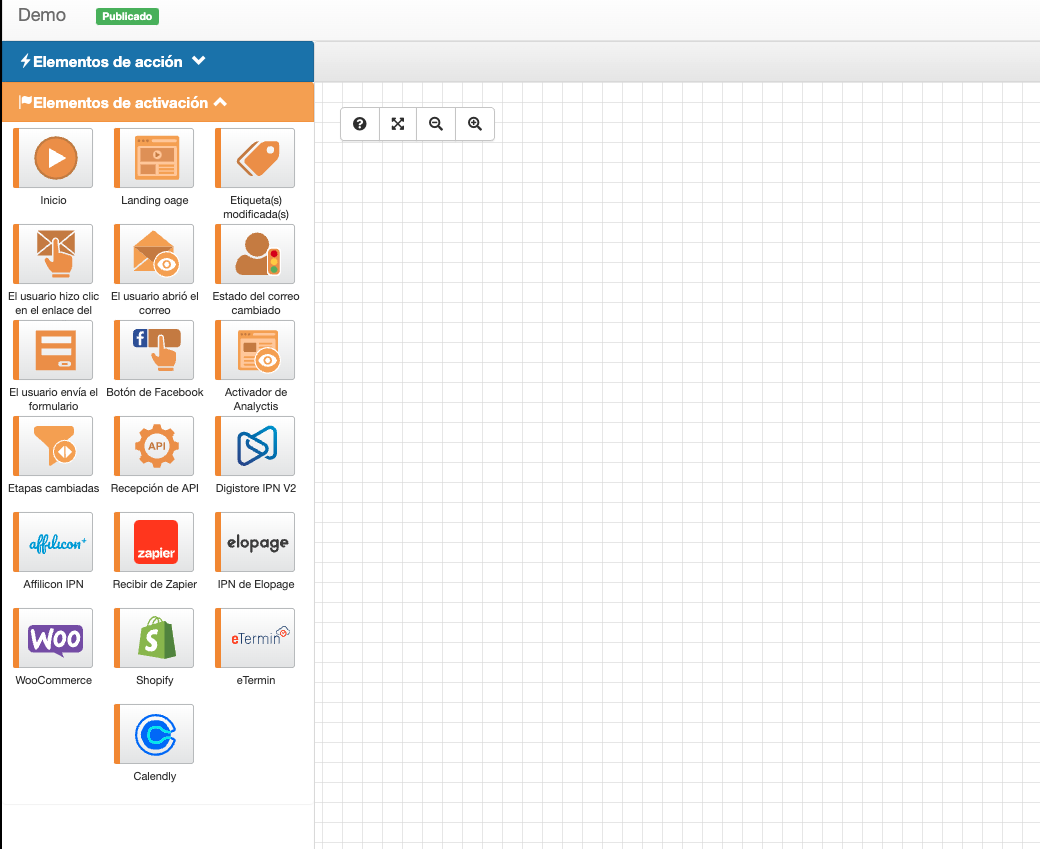Zoom out of the canvas
This screenshot has height=849, width=1040.
436,124
